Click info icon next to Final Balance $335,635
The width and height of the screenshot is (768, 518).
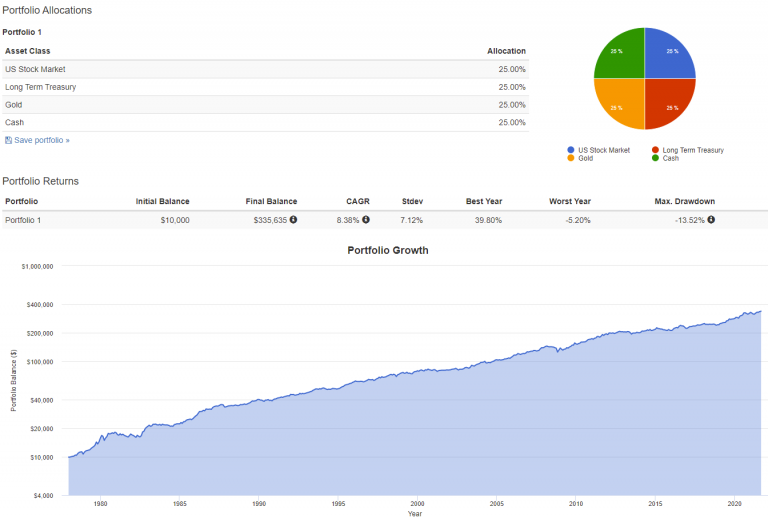[293, 220]
